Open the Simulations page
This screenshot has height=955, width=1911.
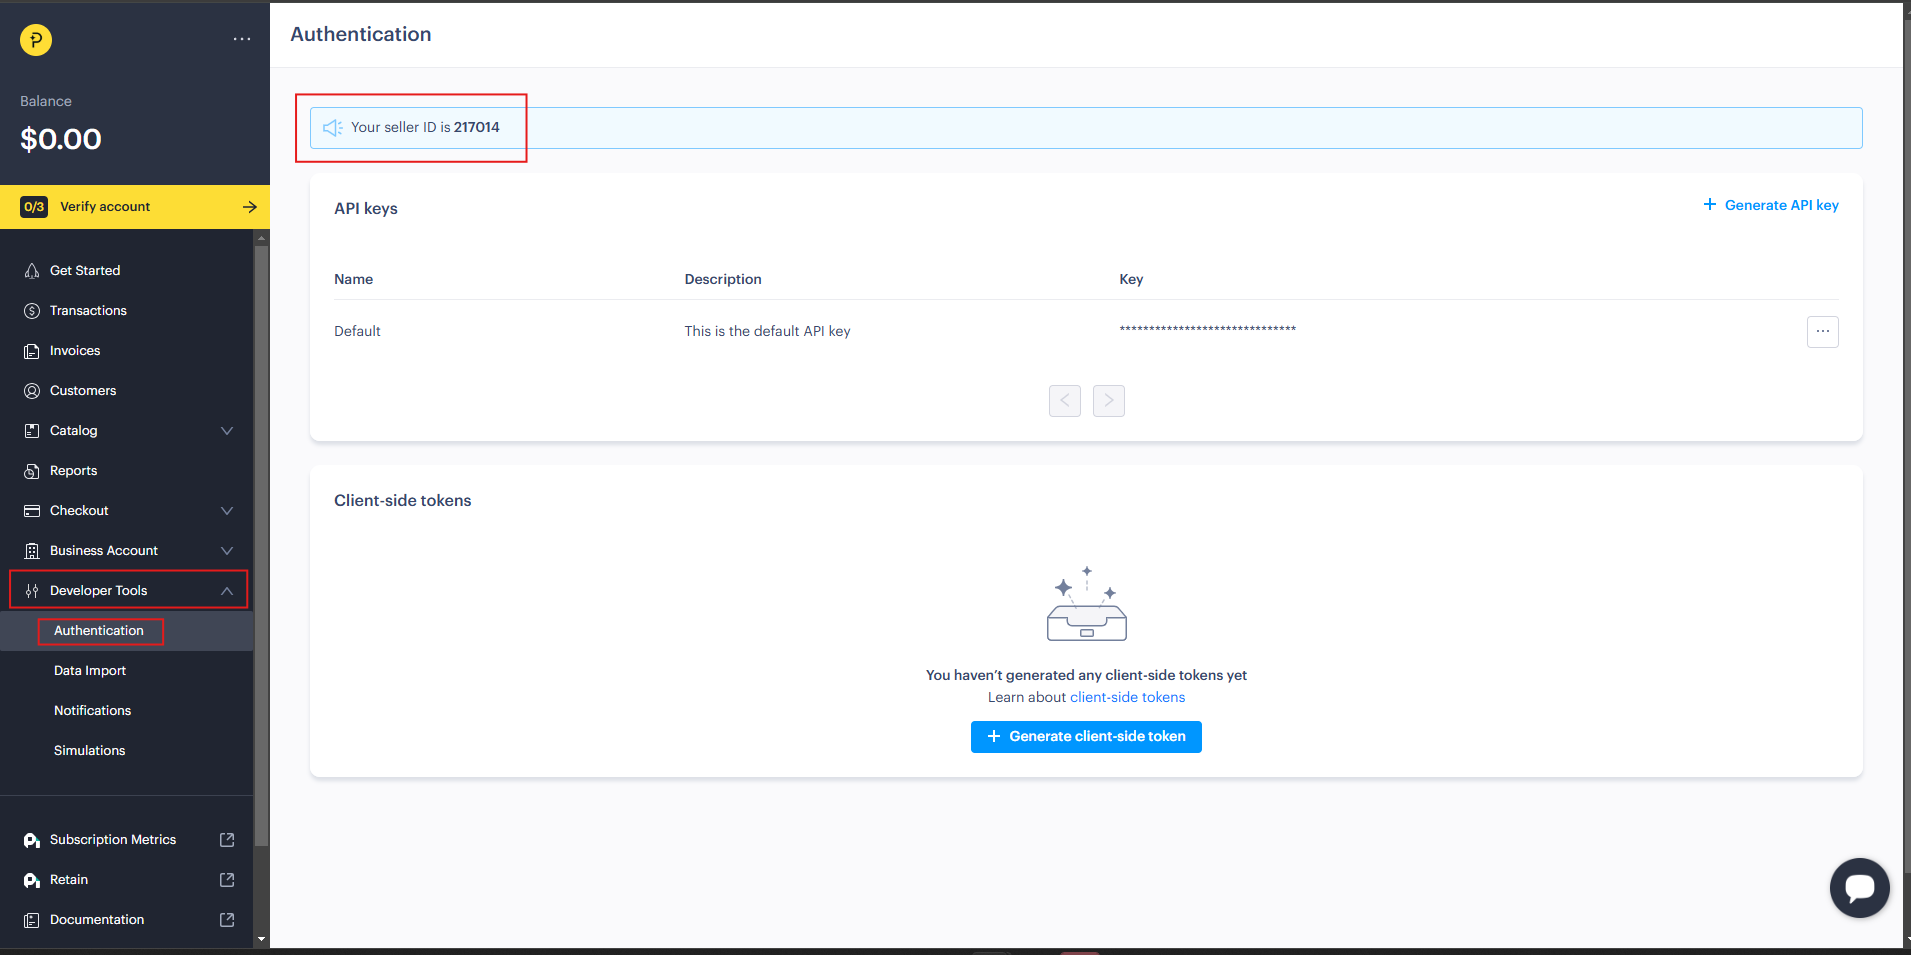(x=90, y=751)
